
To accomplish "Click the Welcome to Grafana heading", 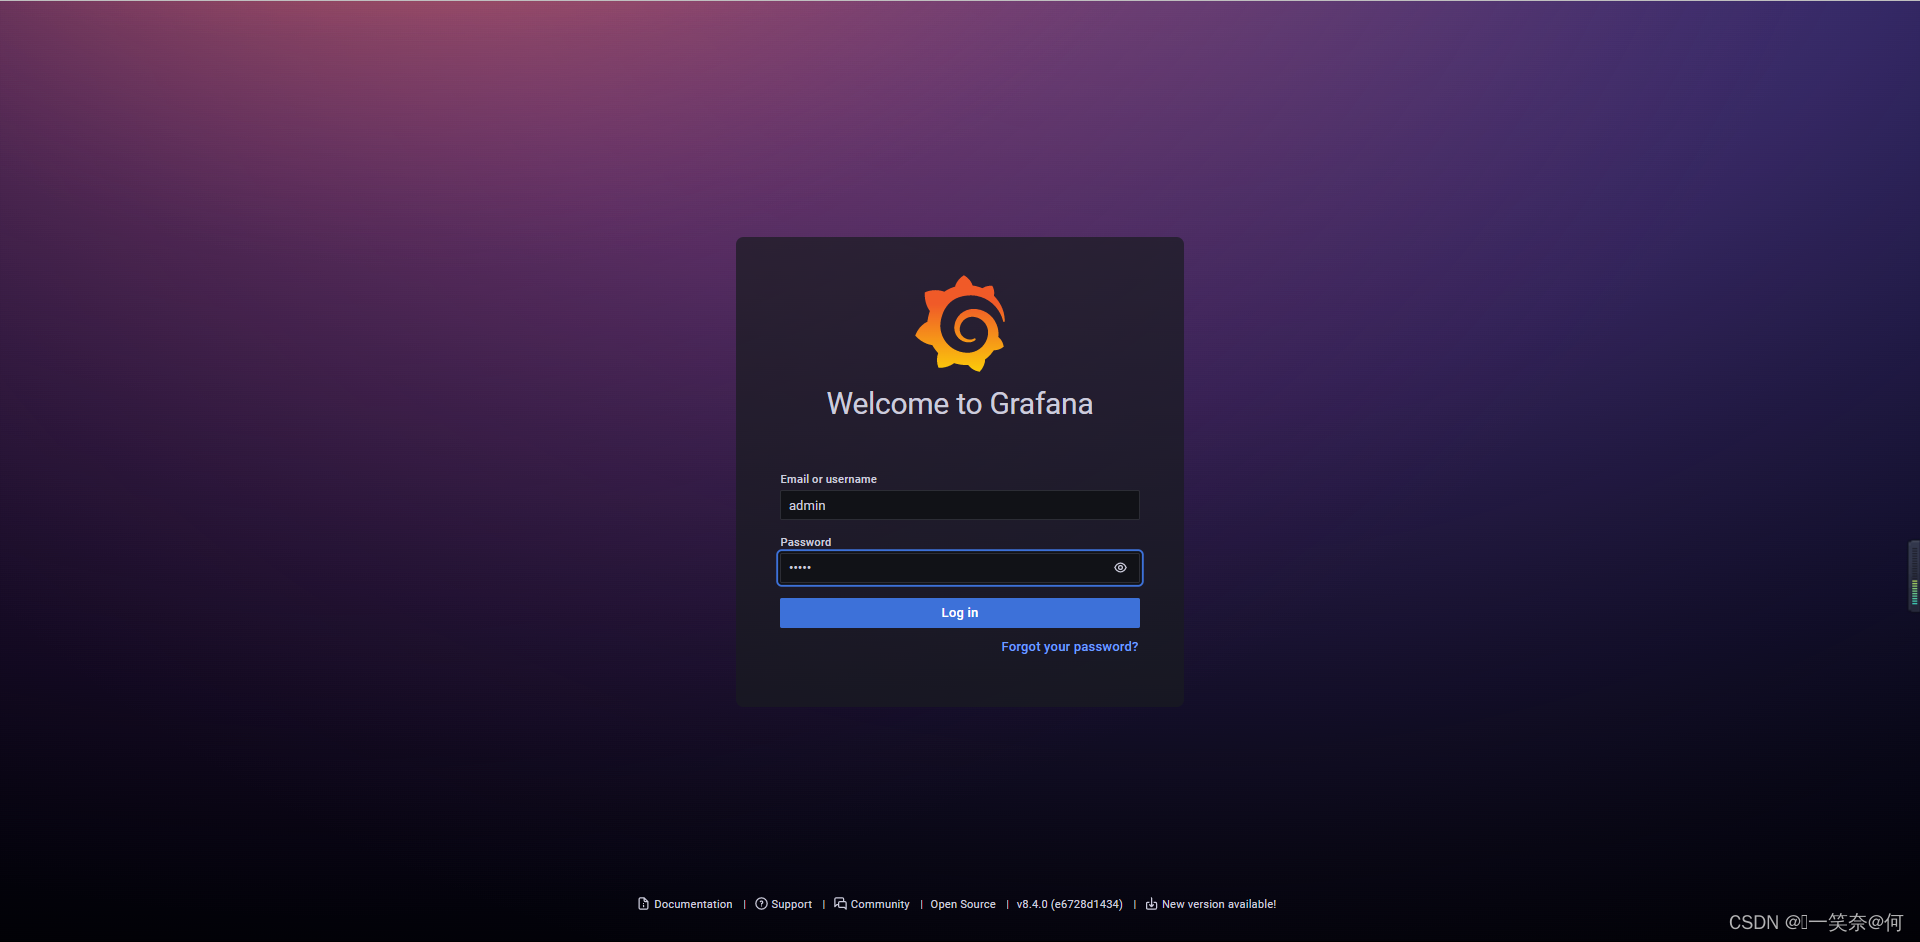I will pyautogui.click(x=960, y=403).
